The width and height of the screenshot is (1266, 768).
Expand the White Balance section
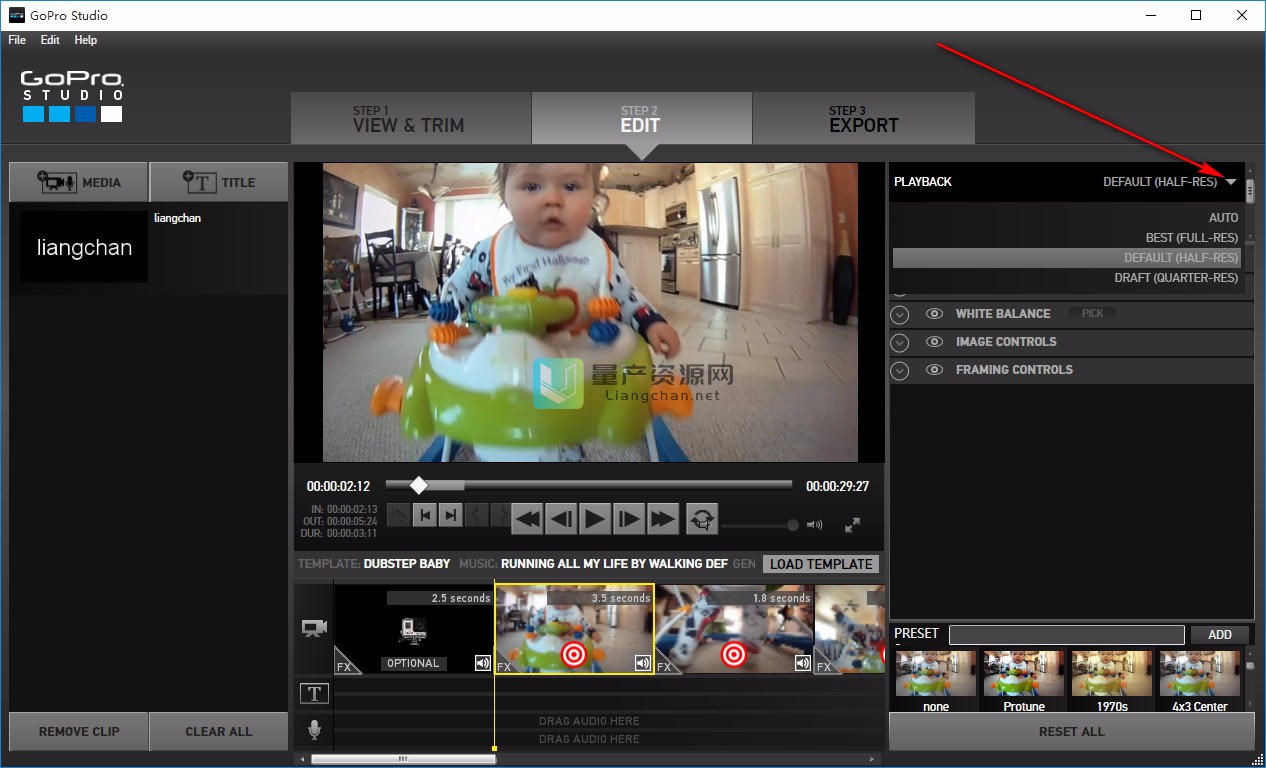click(x=900, y=315)
